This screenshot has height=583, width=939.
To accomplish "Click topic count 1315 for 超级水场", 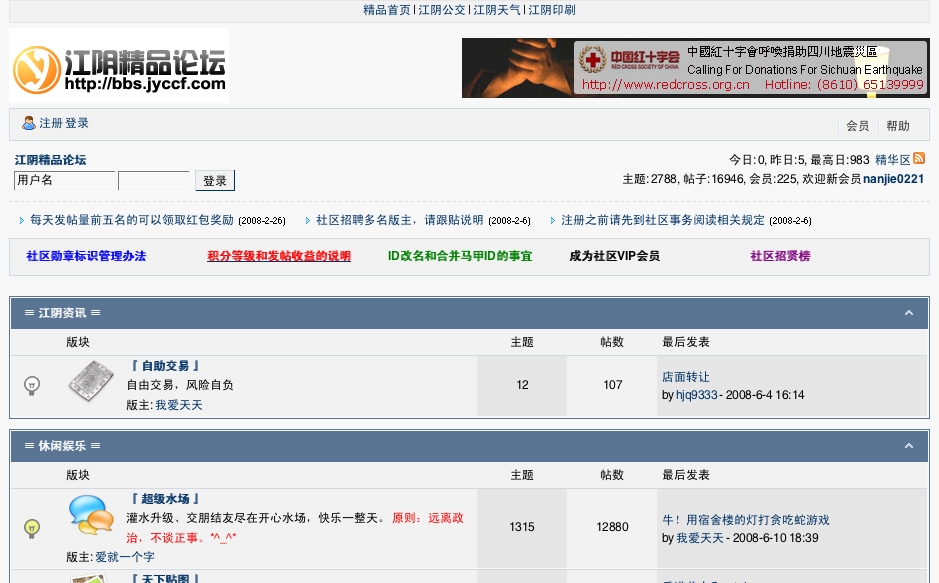I will click(x=522, y=527).
